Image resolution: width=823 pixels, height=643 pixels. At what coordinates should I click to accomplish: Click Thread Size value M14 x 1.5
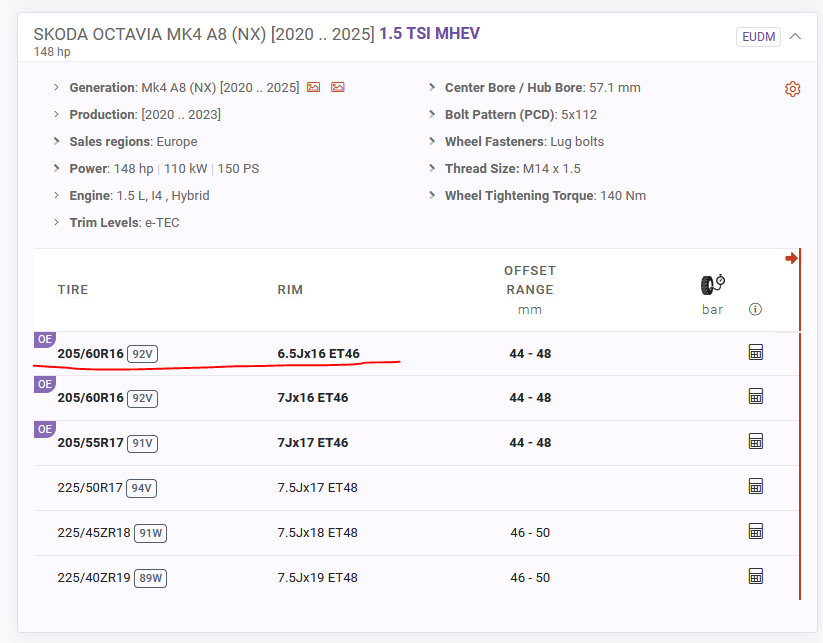coord(552,168)
